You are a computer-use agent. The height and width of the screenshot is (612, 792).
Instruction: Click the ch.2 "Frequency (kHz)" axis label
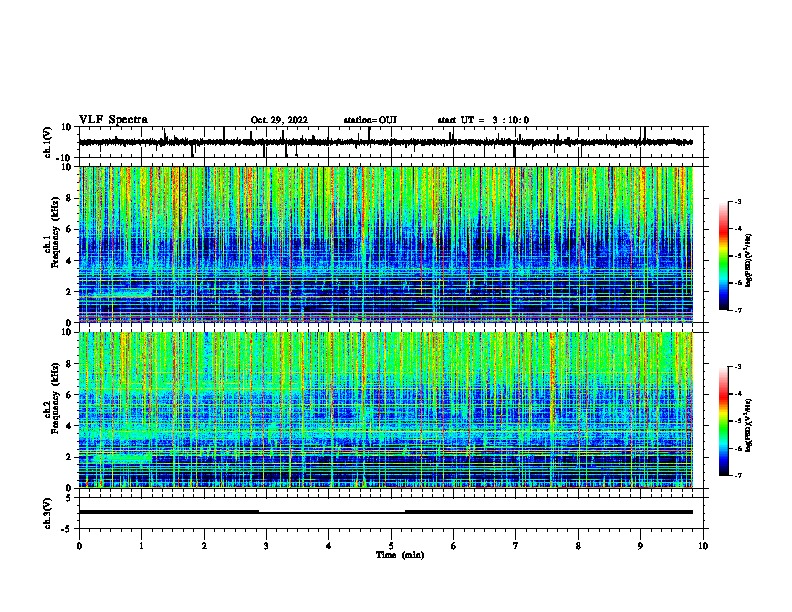pos(55,398)
